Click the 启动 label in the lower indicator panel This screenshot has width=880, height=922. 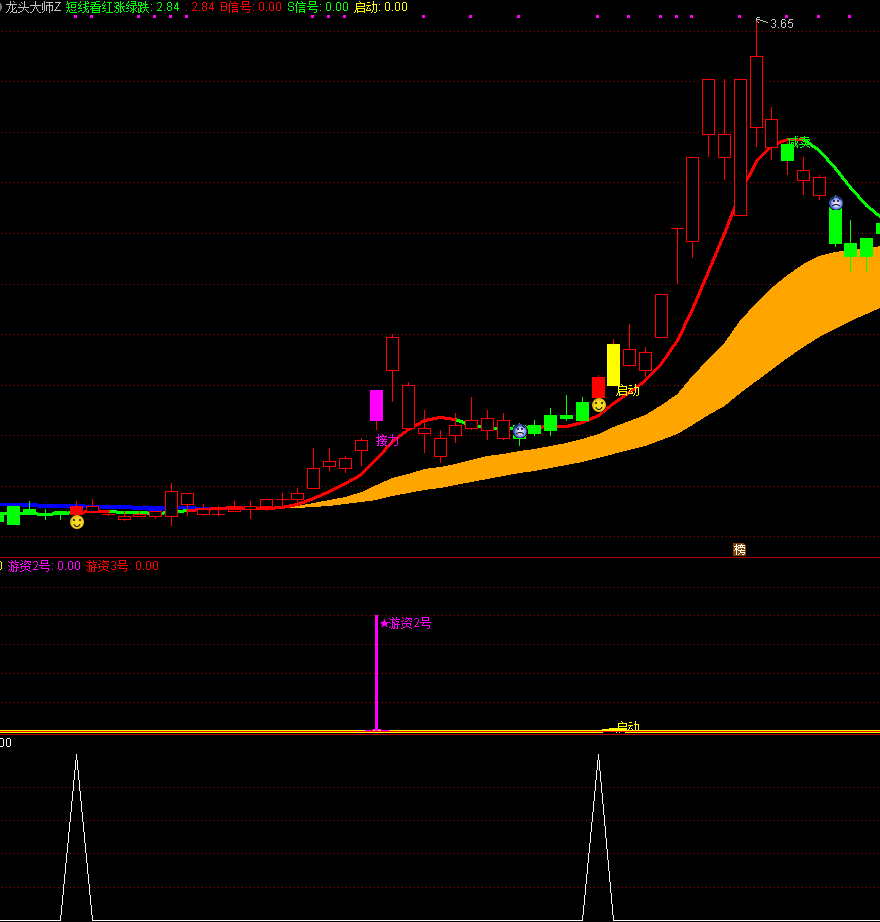tap(627, 727)
